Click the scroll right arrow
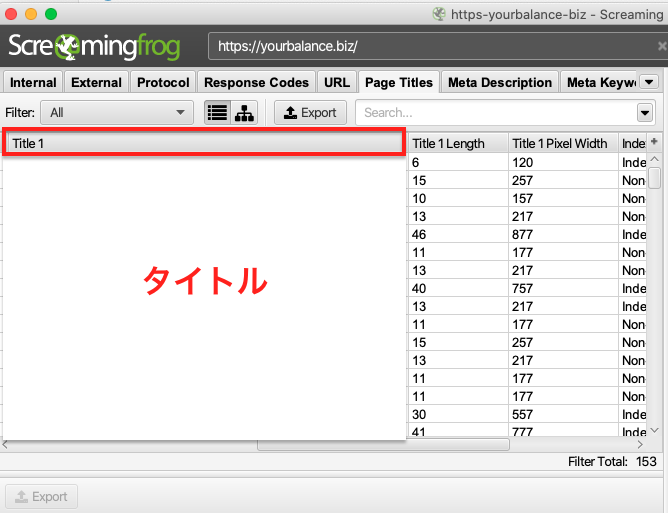This screenshot has height=513, width=668. point(640,444)
